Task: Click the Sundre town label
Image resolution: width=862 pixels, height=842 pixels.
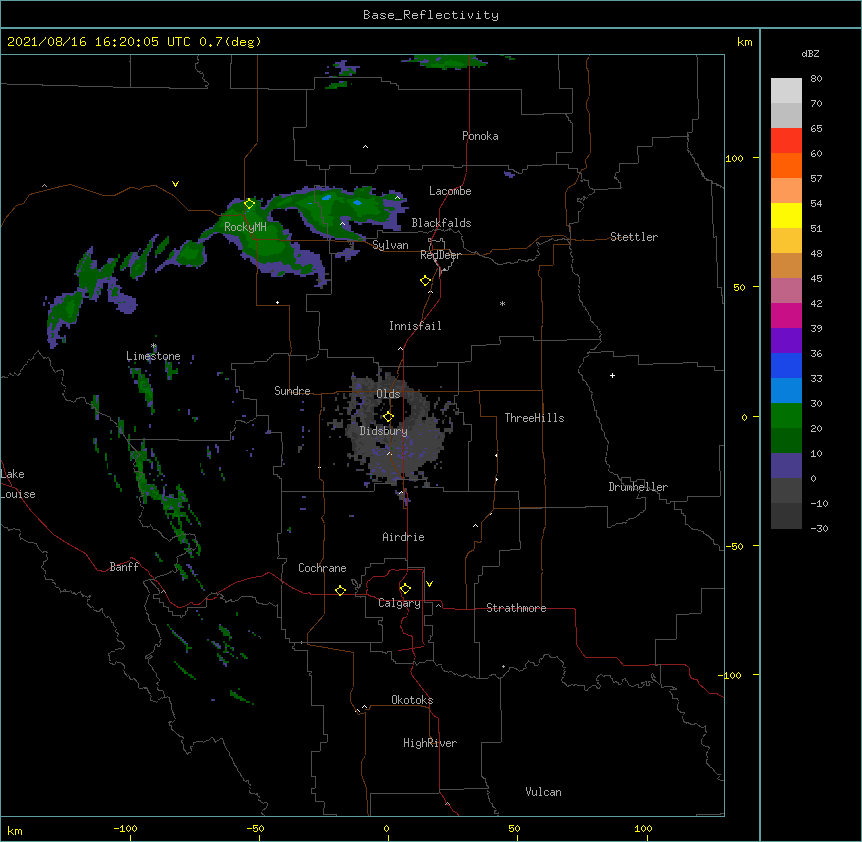Action: [292, 391]
